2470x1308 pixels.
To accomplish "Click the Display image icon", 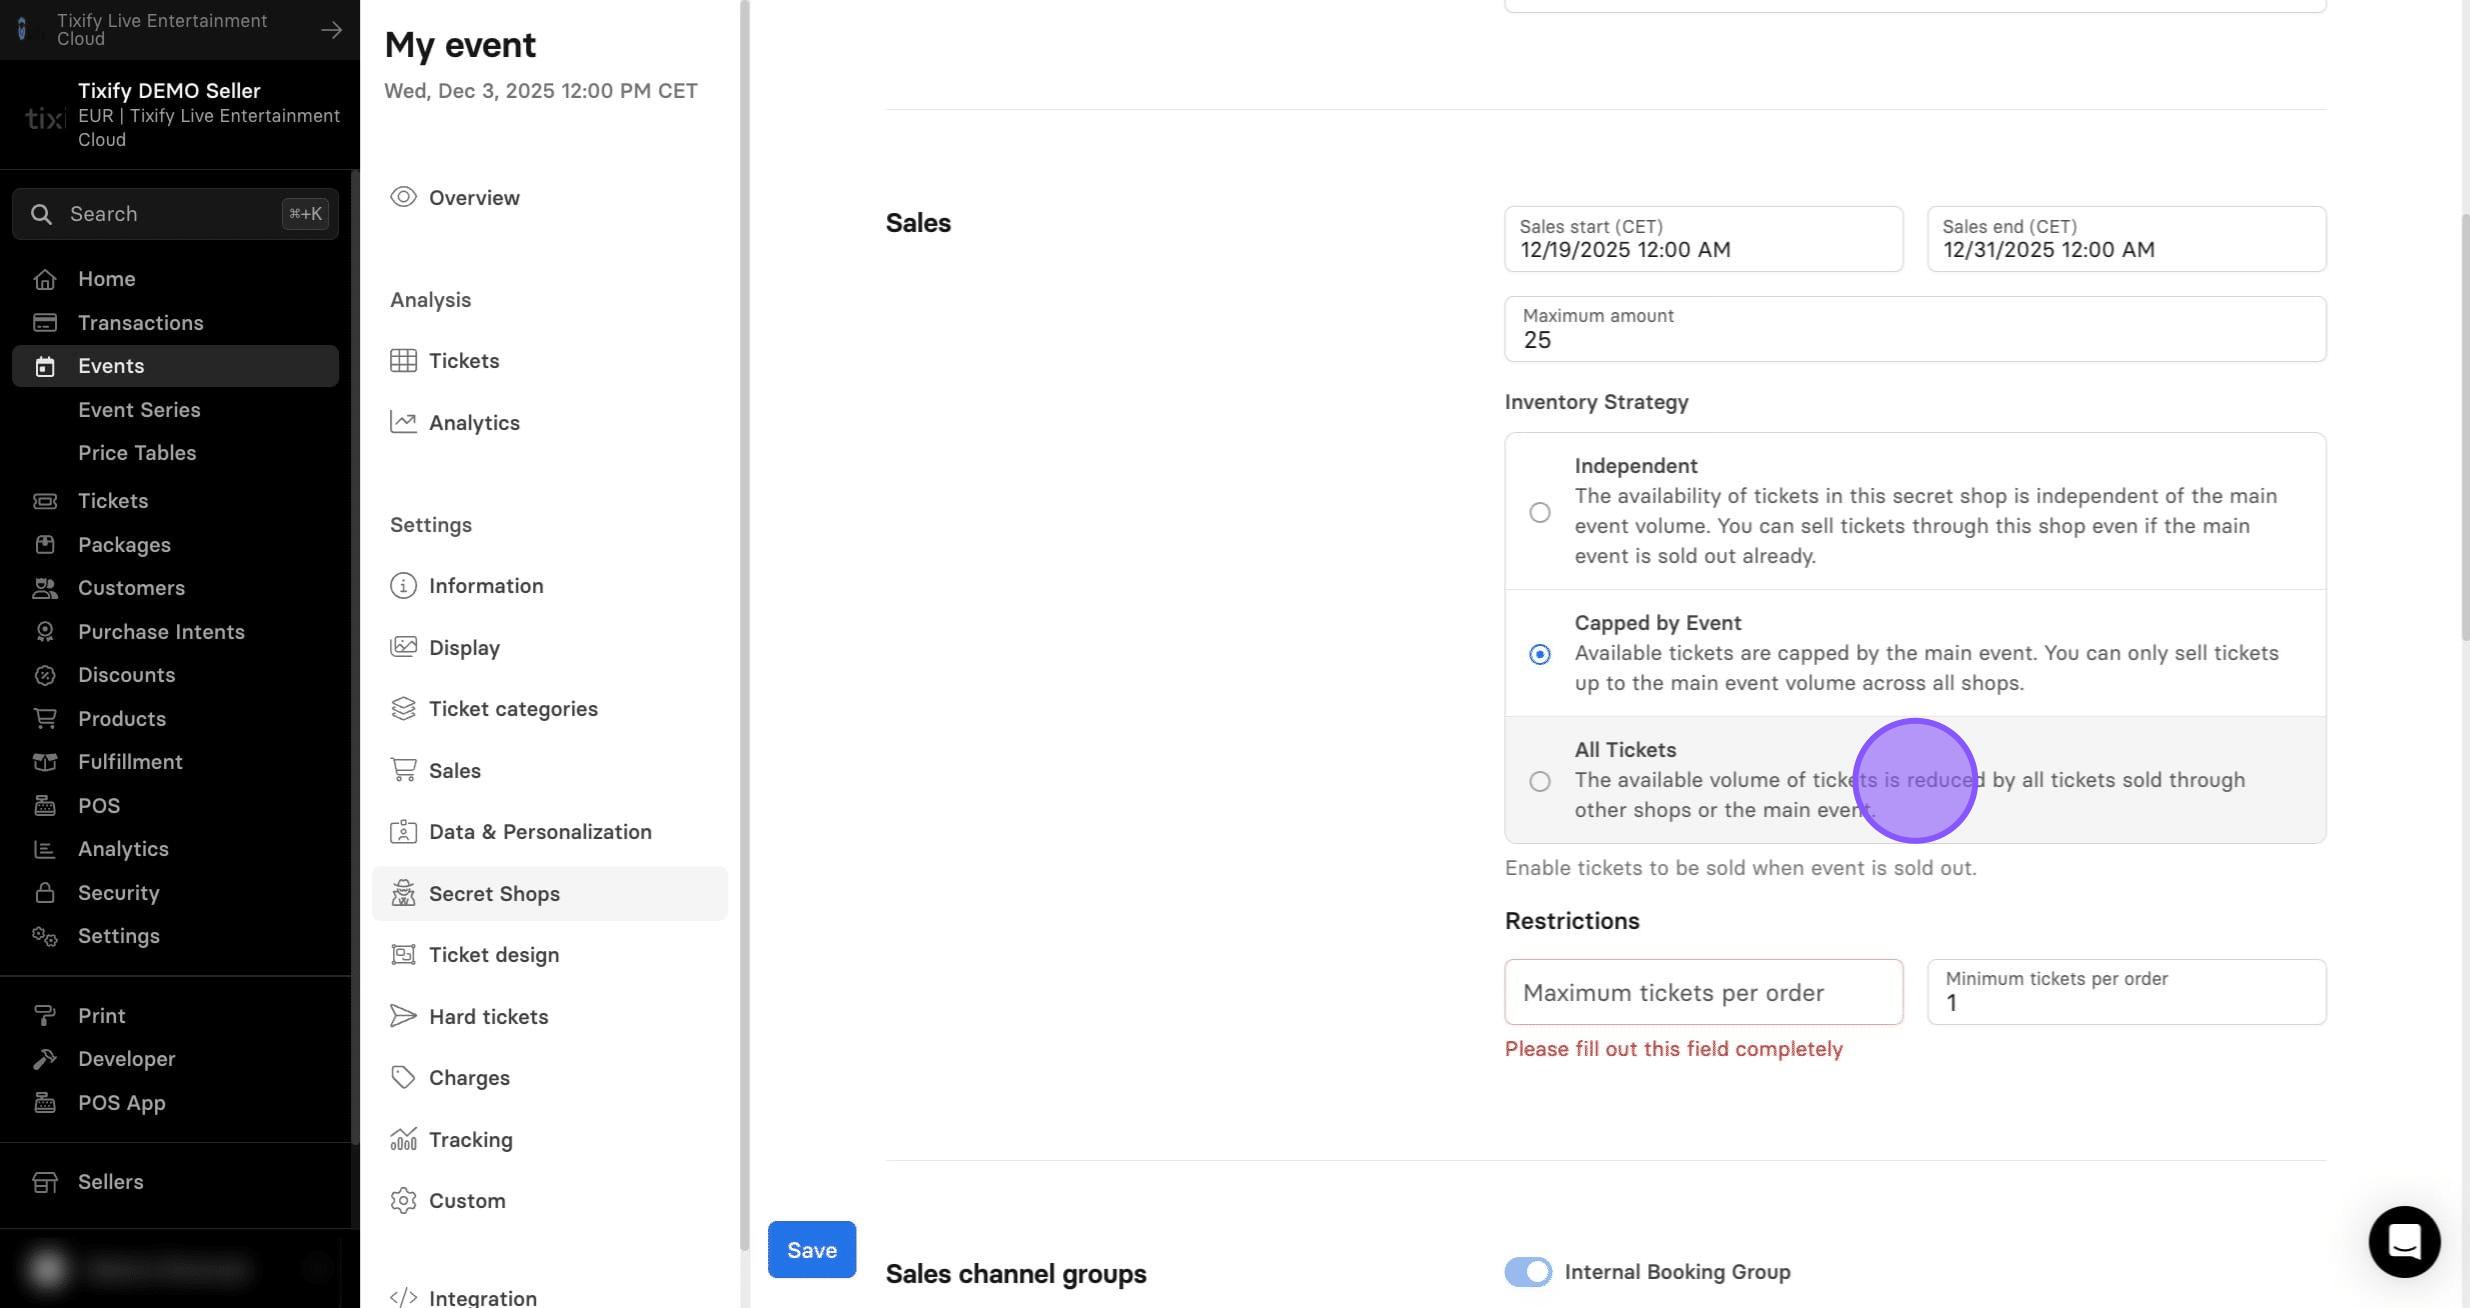I will point(403,647).
